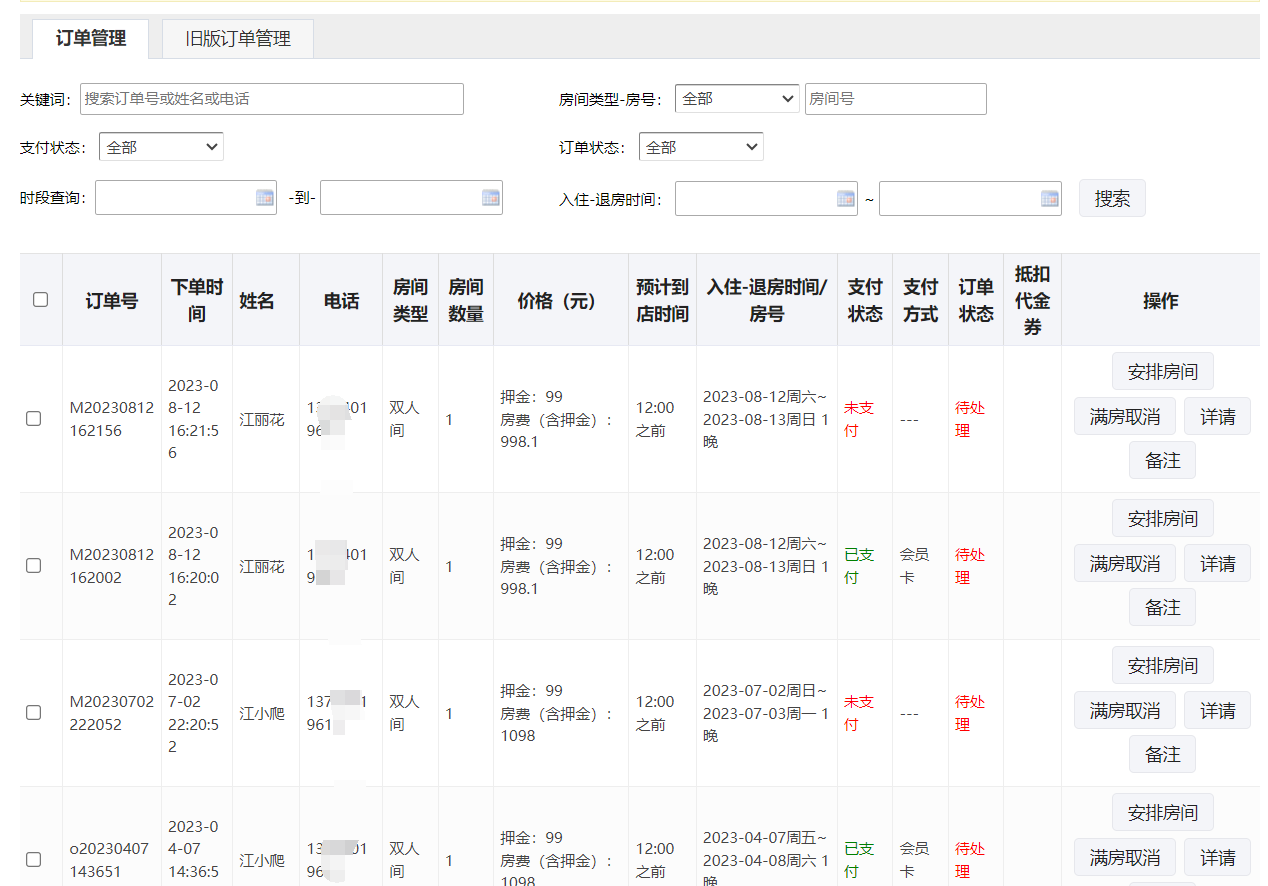Switch to the 旧版订单管理 tab
Image resolution: width=1268 pixels, height=886 pixels.
[238, 39]
